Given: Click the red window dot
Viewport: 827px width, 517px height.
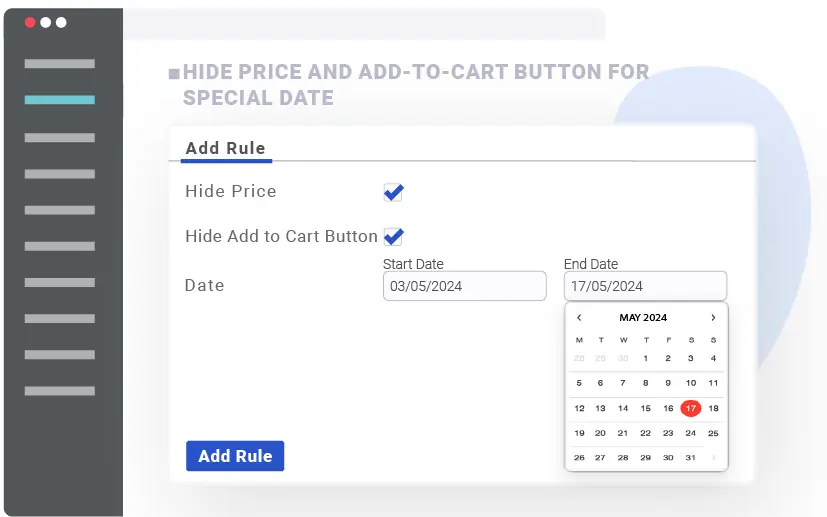Looking at the screenshot, I should pyautogui.click(x=30, y=22).
